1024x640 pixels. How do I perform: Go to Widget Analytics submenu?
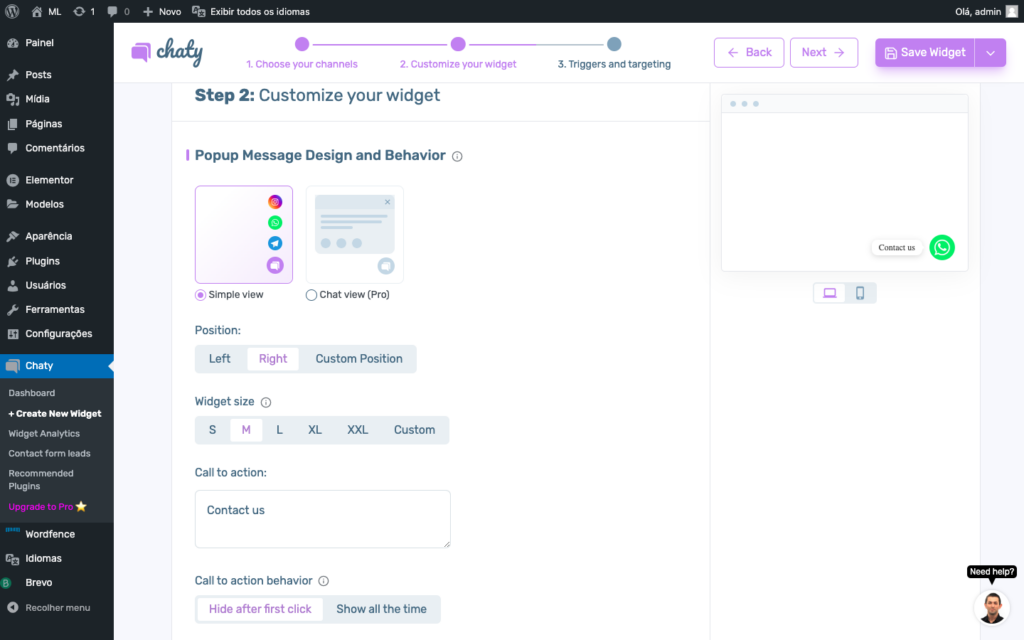point(44,433)
